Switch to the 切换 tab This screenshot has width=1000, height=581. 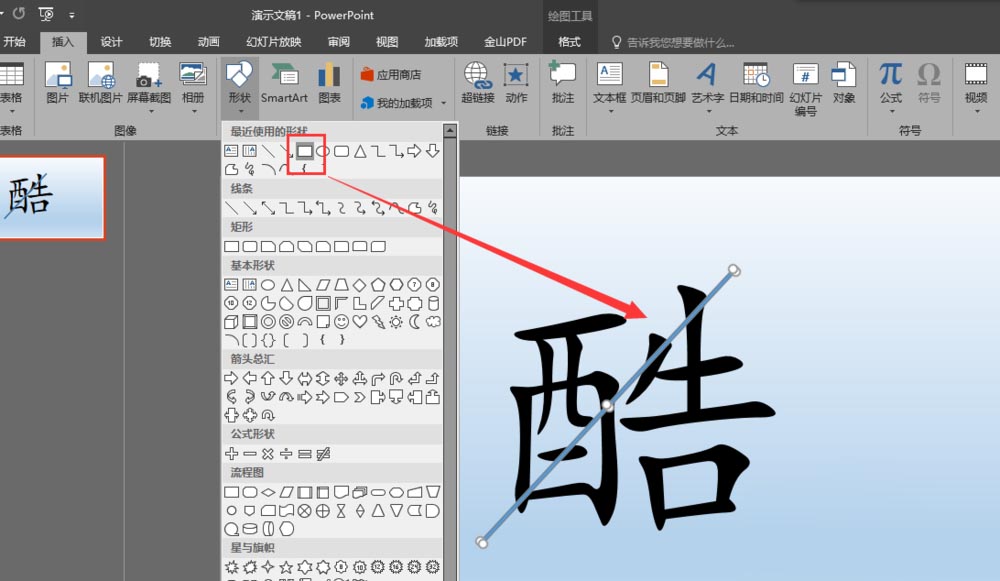160,41
